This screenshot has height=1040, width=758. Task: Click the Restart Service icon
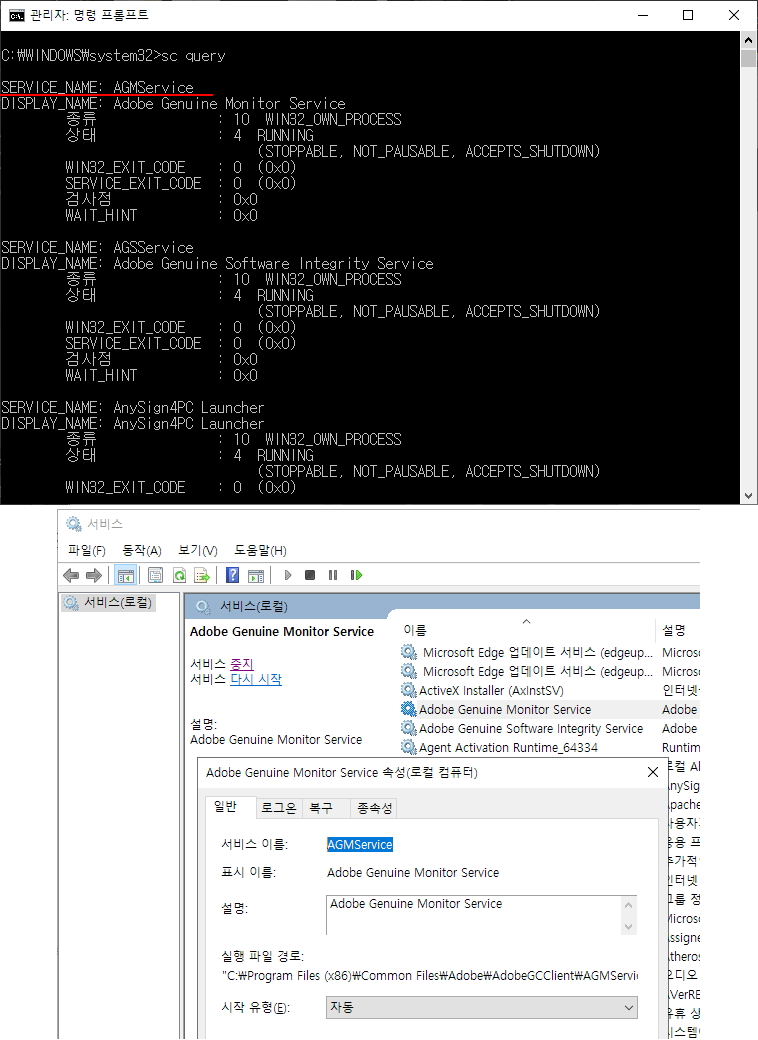pos(356,575)
